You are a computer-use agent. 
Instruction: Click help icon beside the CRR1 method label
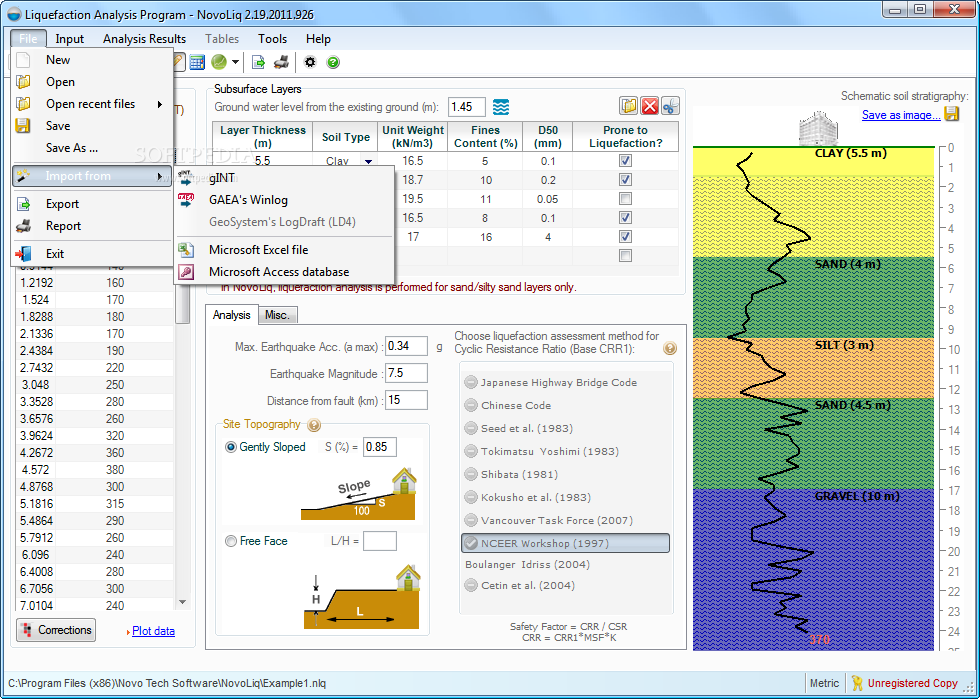tap(669, 348)
